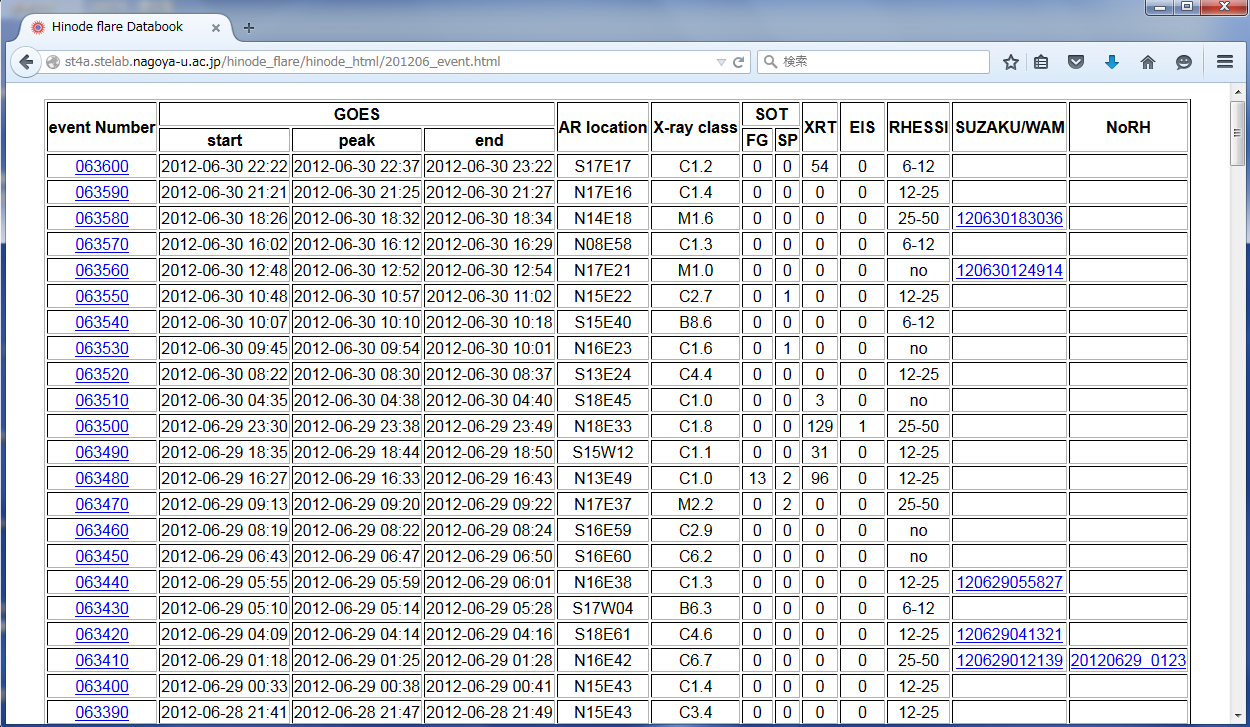Click the 'event Number' column header
This screenshot has width=1250, height=727.
coord(102,127)
